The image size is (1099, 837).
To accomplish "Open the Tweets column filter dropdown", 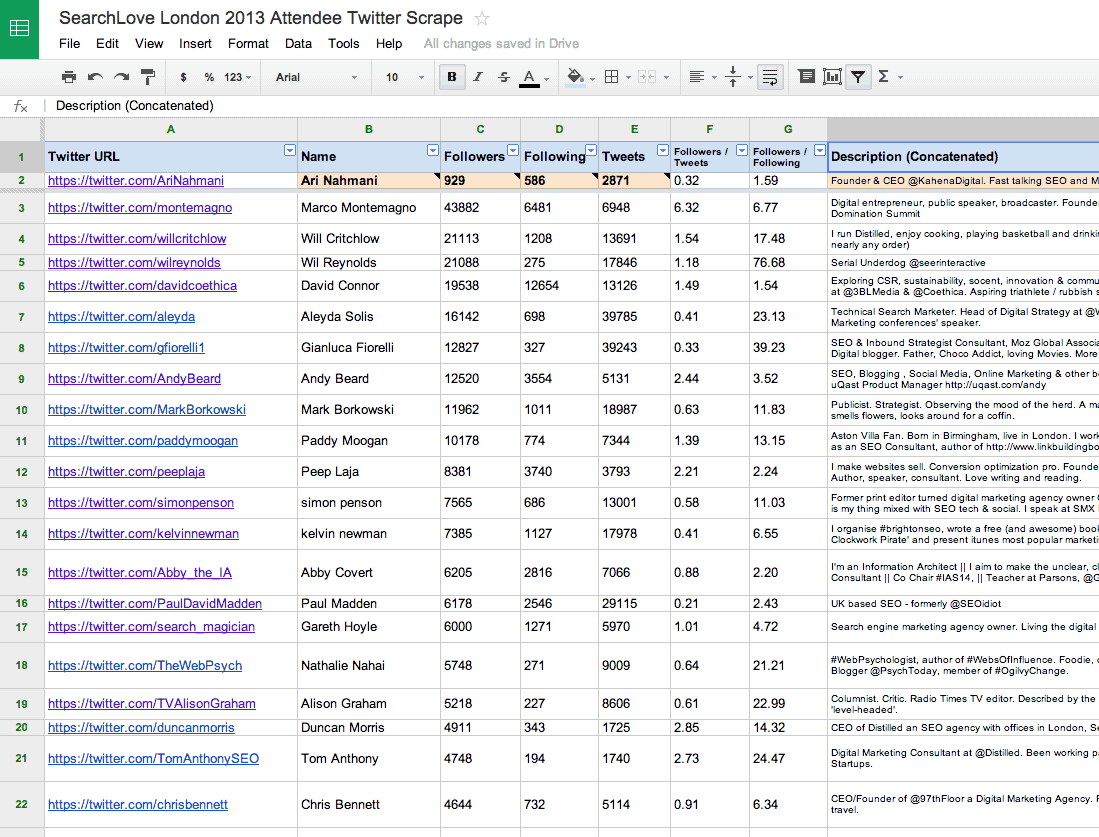I will 662,150.
